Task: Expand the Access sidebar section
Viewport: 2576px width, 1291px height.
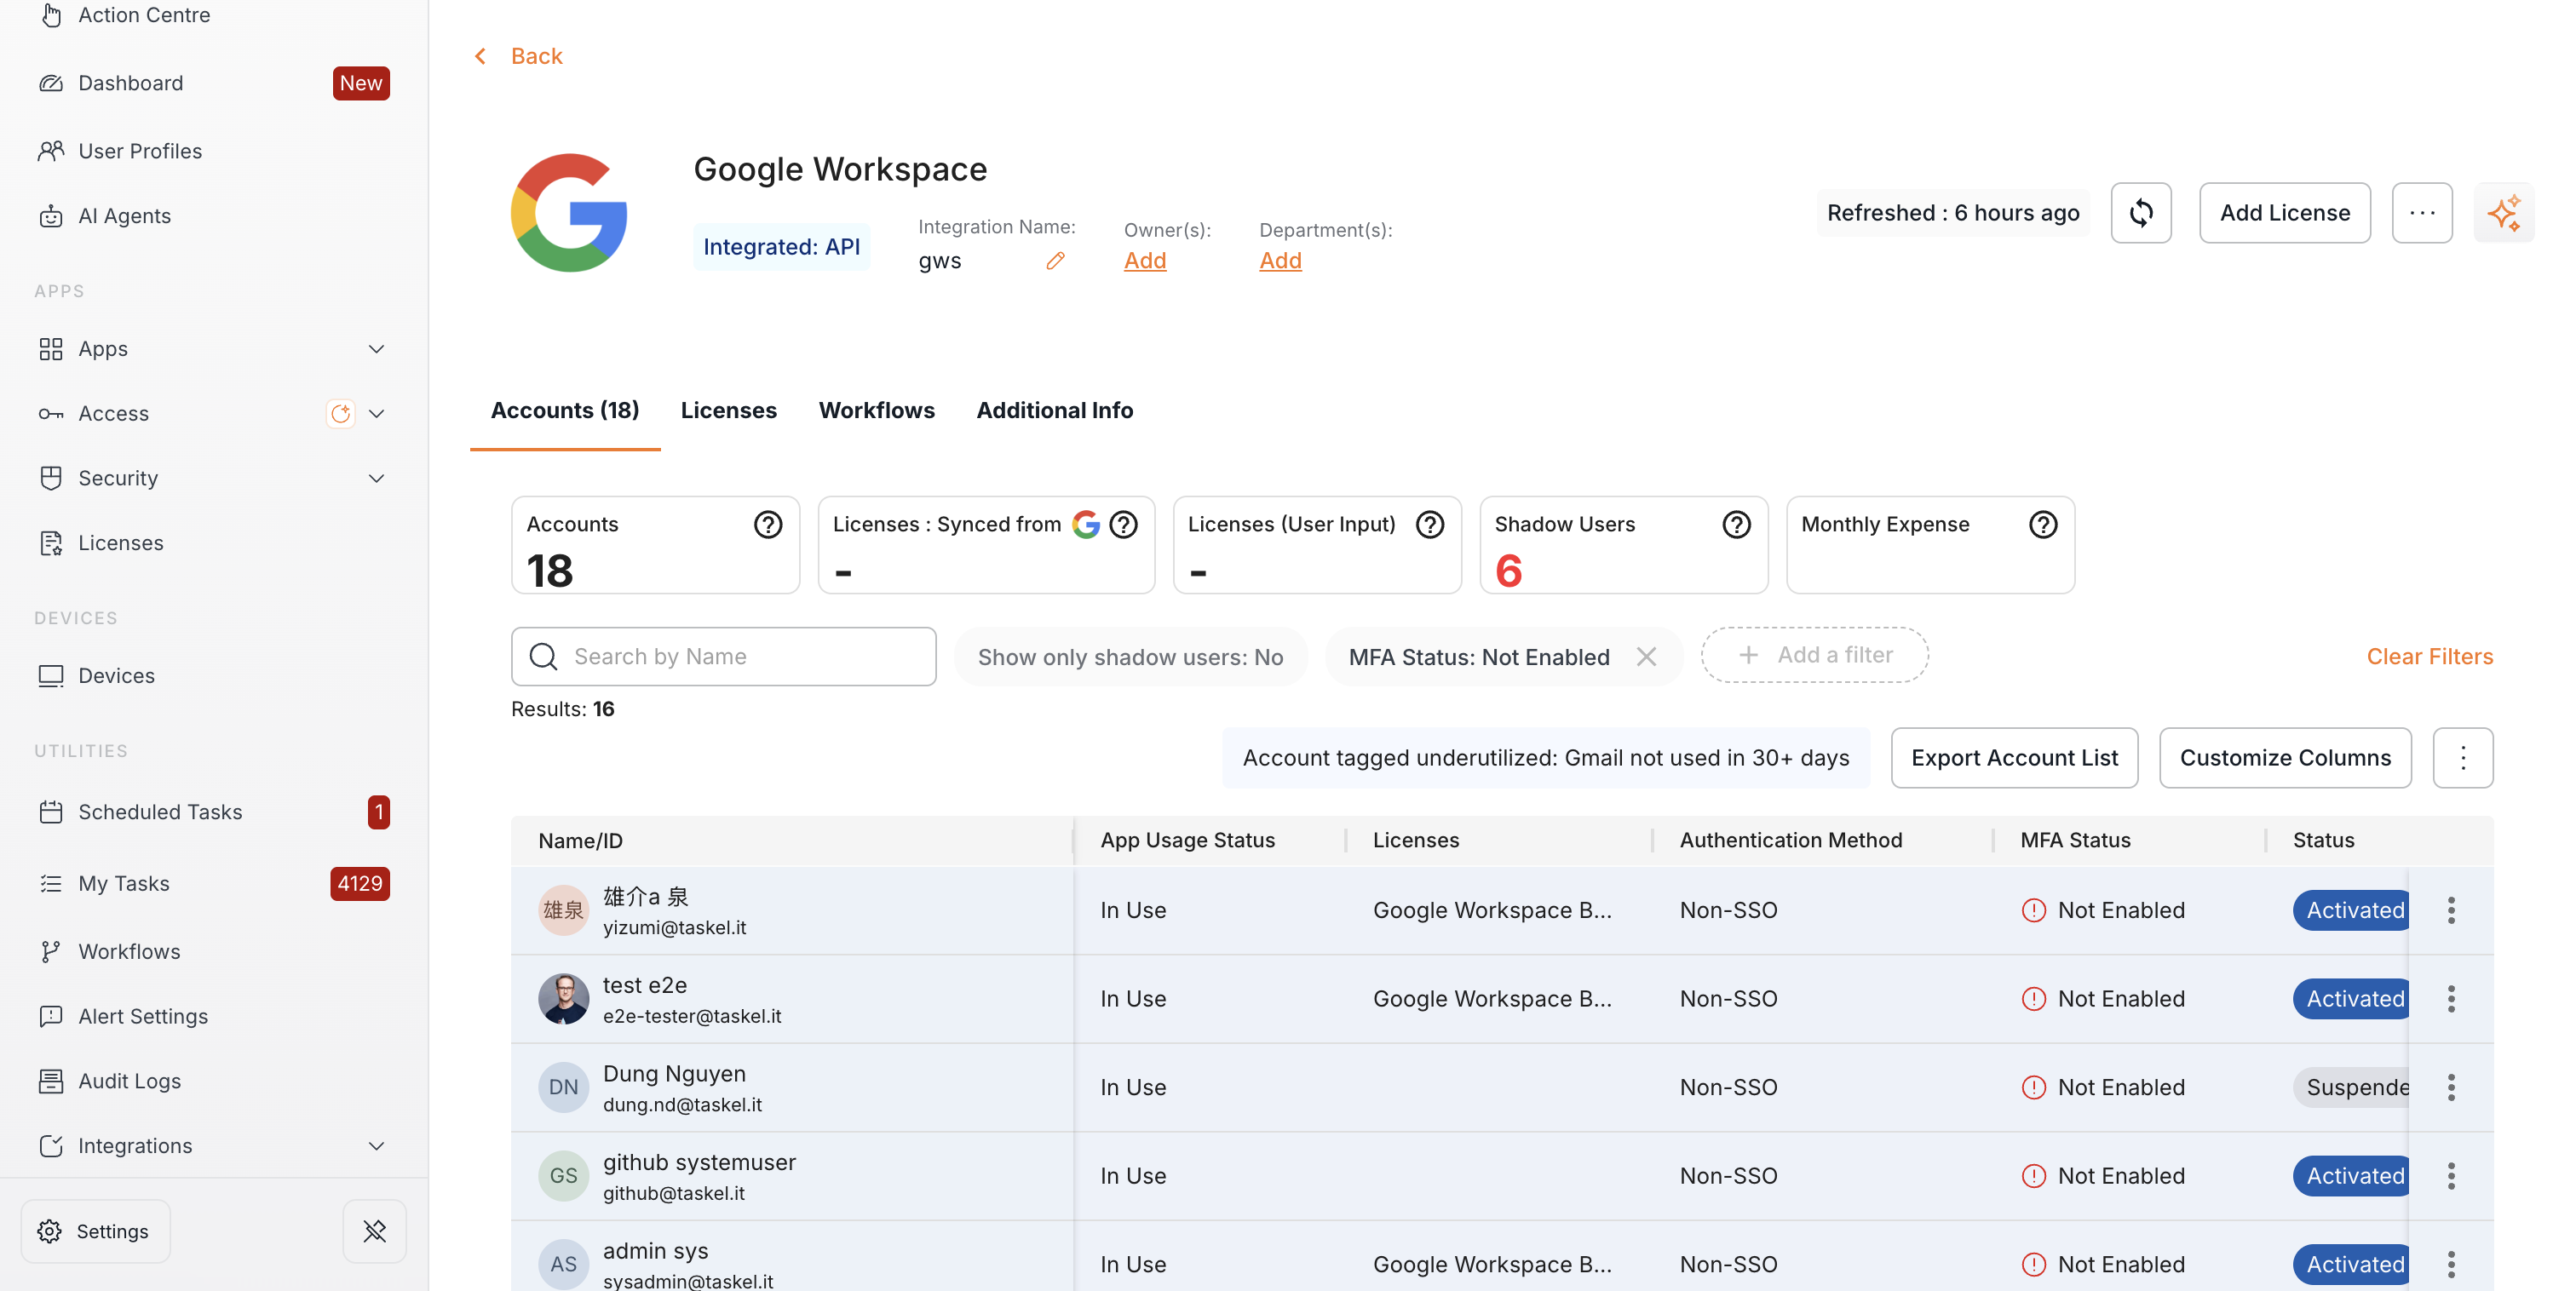Action: coord(376,413)
